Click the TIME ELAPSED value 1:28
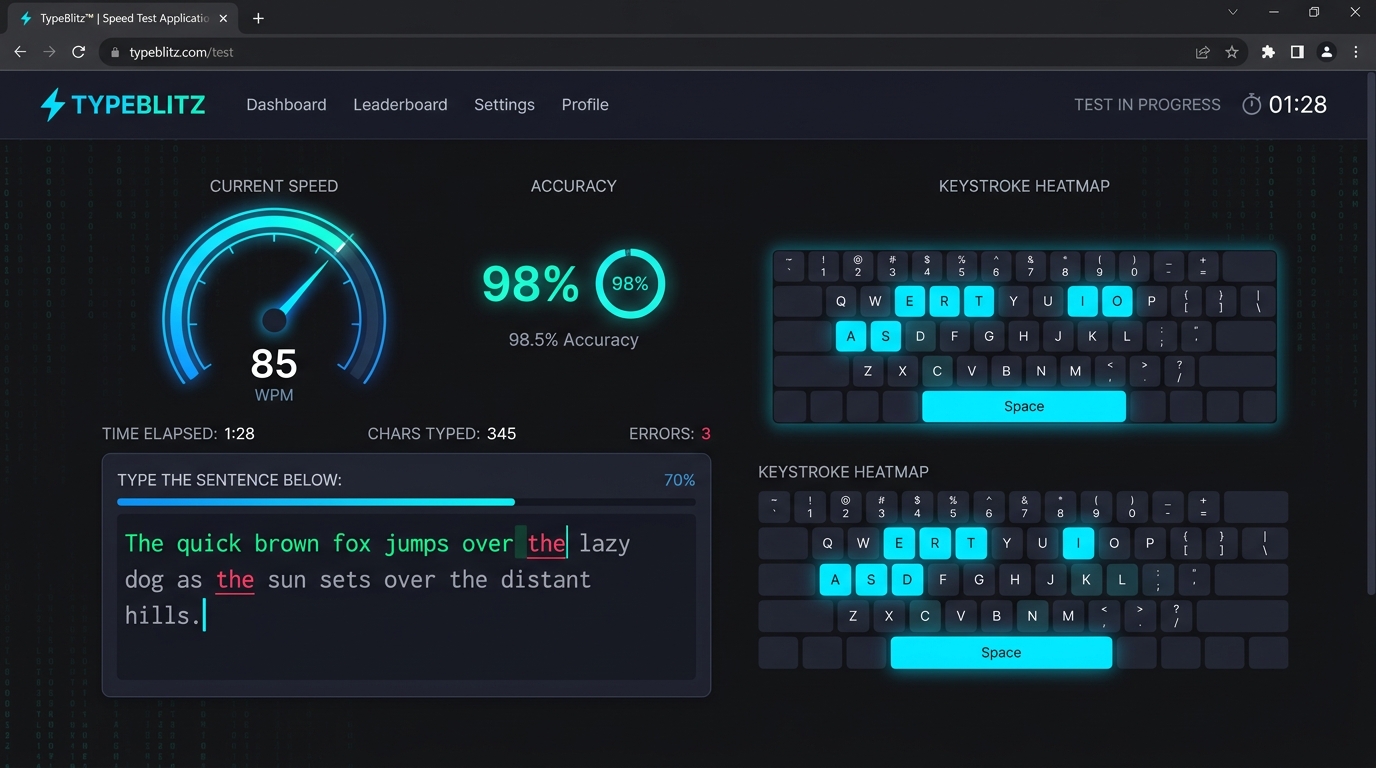The image size is (1376, 768). (x=239, y=434)
